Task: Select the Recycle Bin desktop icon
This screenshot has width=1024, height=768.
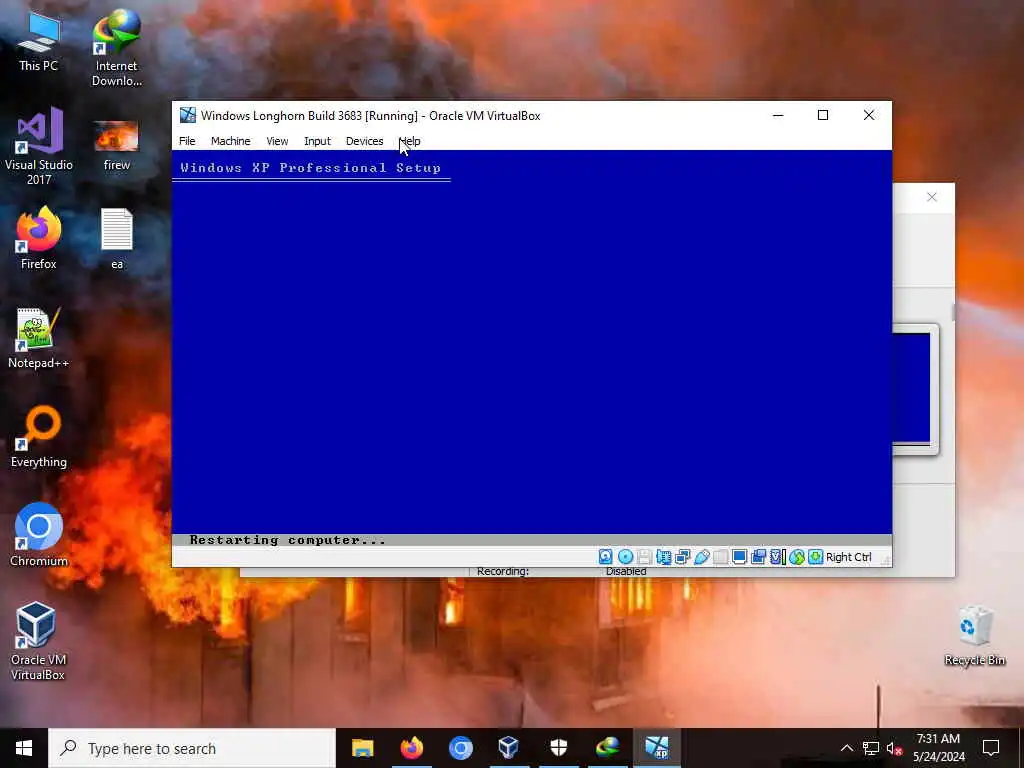Action: coord(974,636)
